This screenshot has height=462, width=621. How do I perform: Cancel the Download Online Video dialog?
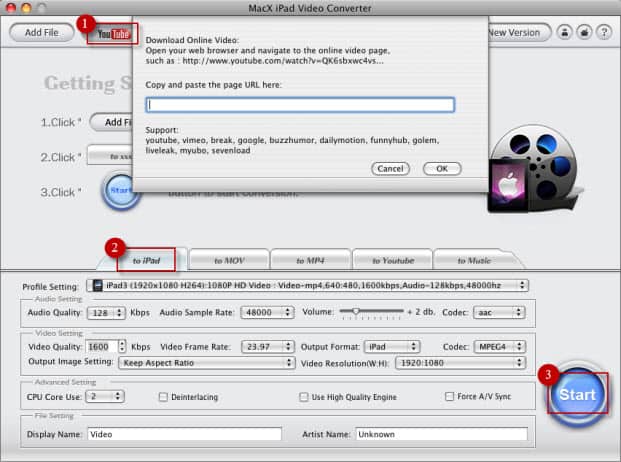pyautogui.click(x=390, y=169)
